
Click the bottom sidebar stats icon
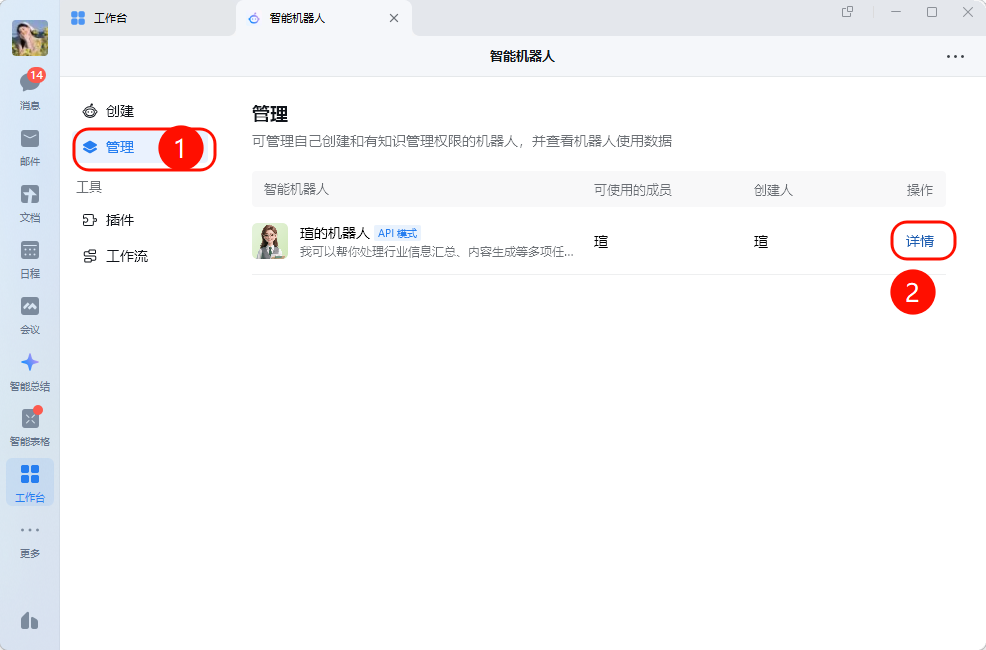point(30,620)
